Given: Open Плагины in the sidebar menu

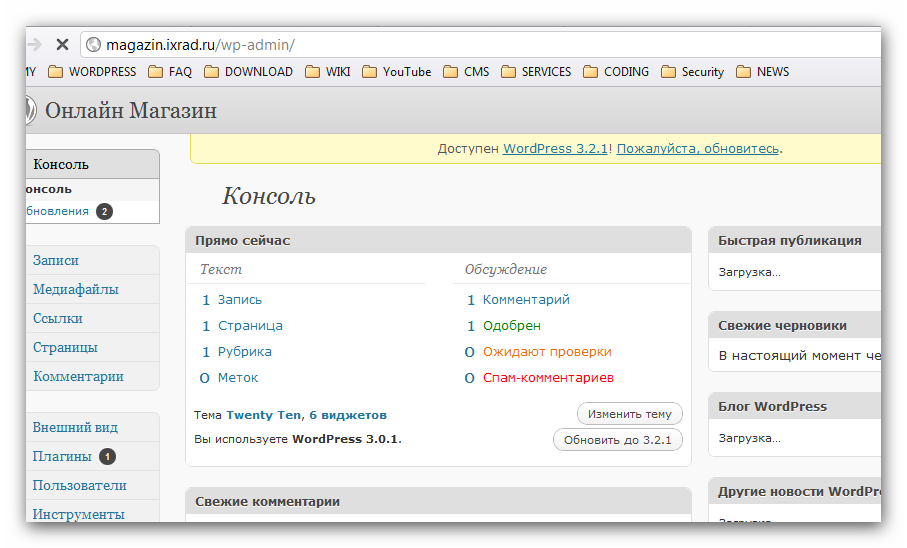Looking at the screenshot, I should click(x=62, y=457).
